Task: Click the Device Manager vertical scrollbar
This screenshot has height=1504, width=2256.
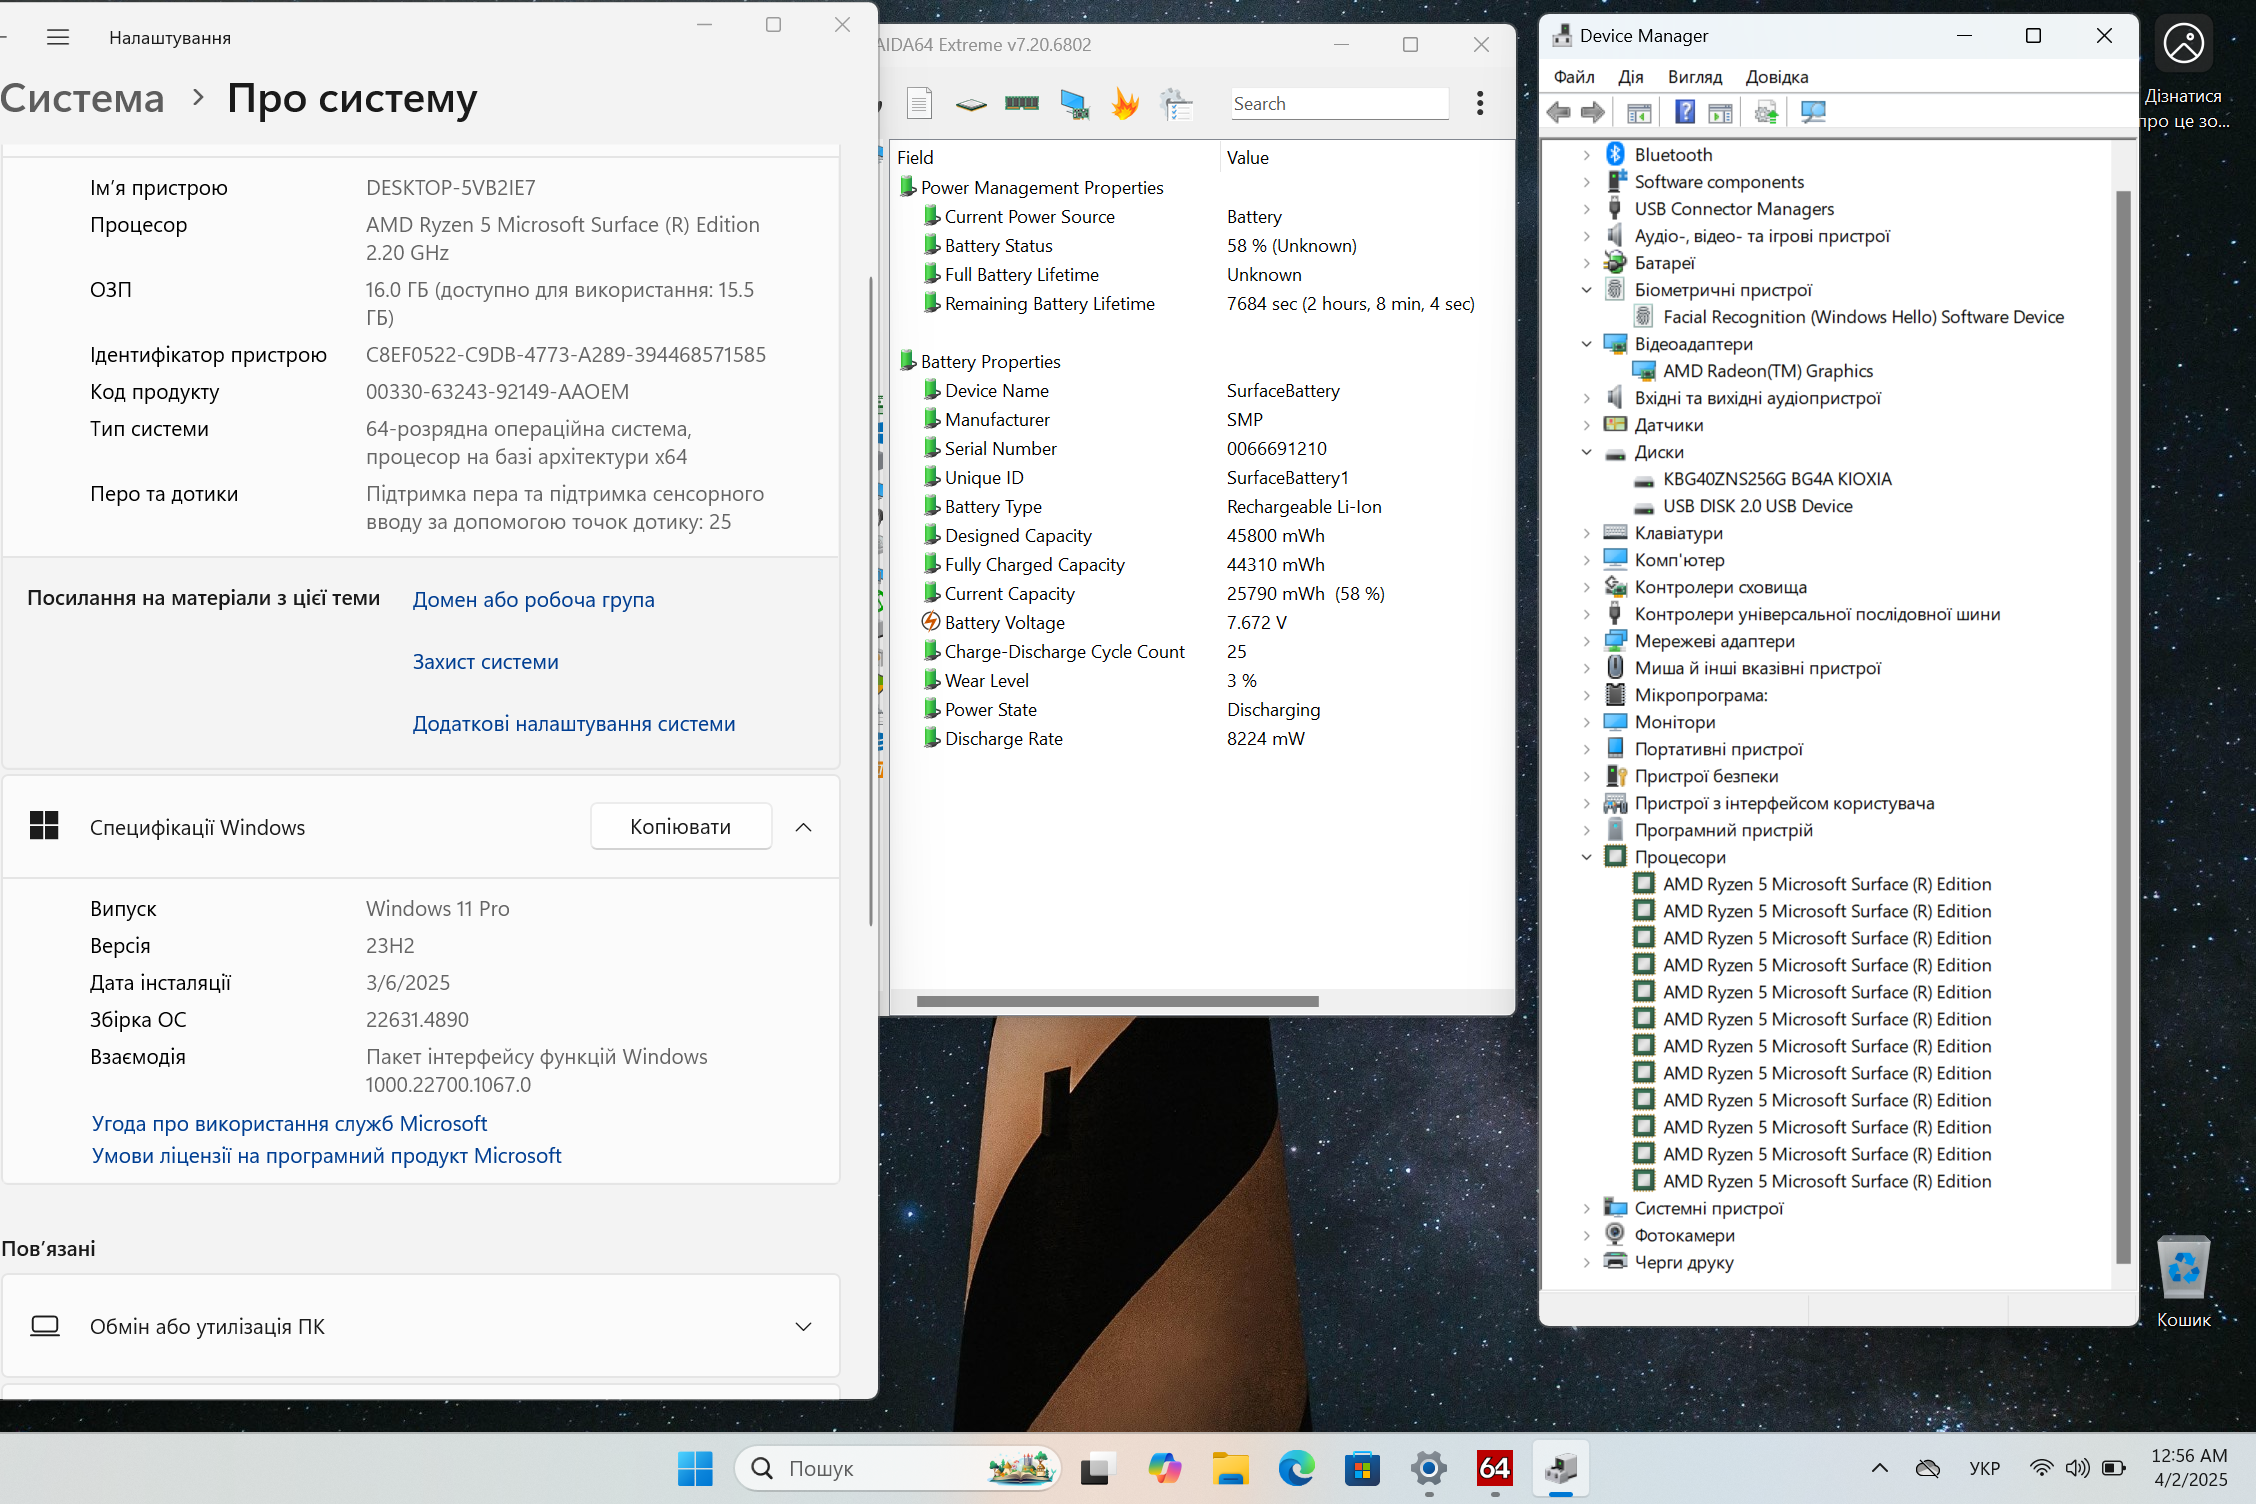Action: click(x=2123, y=726)
